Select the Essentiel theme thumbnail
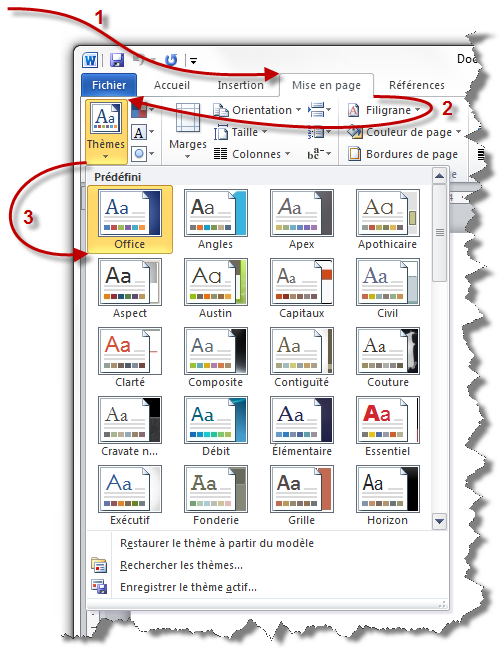Screen dimensions: 500x650 click(388, 427)
